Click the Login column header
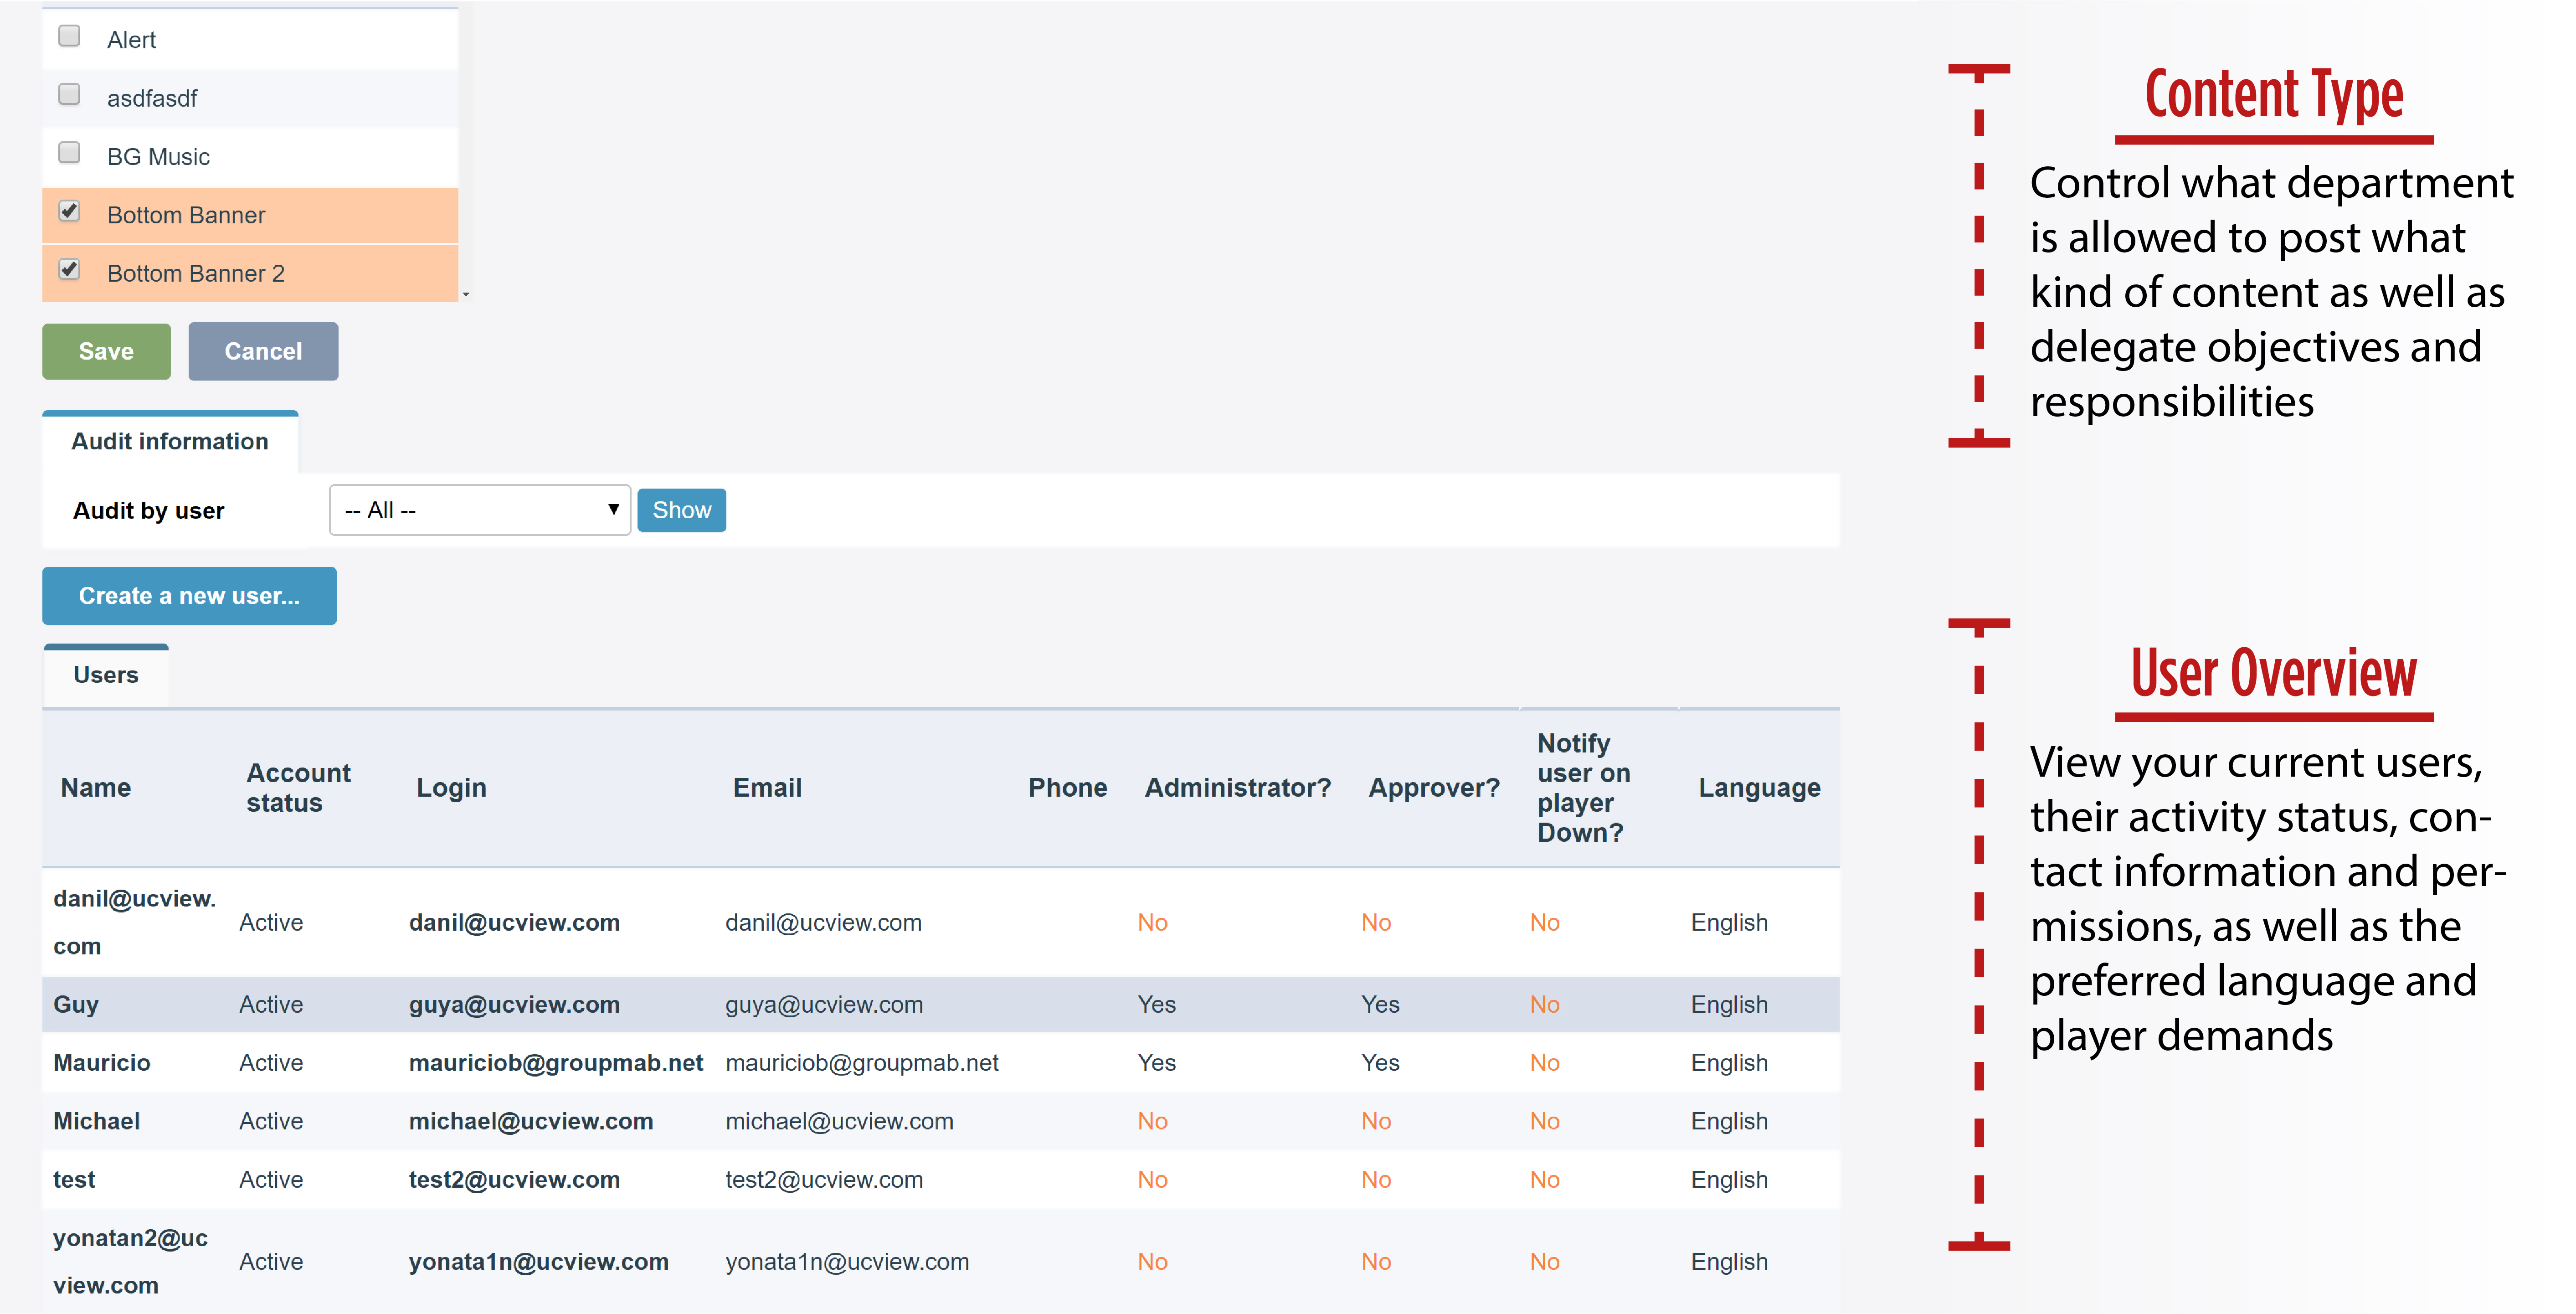This screenshot has width=2576, height=1314. [451, 788]
